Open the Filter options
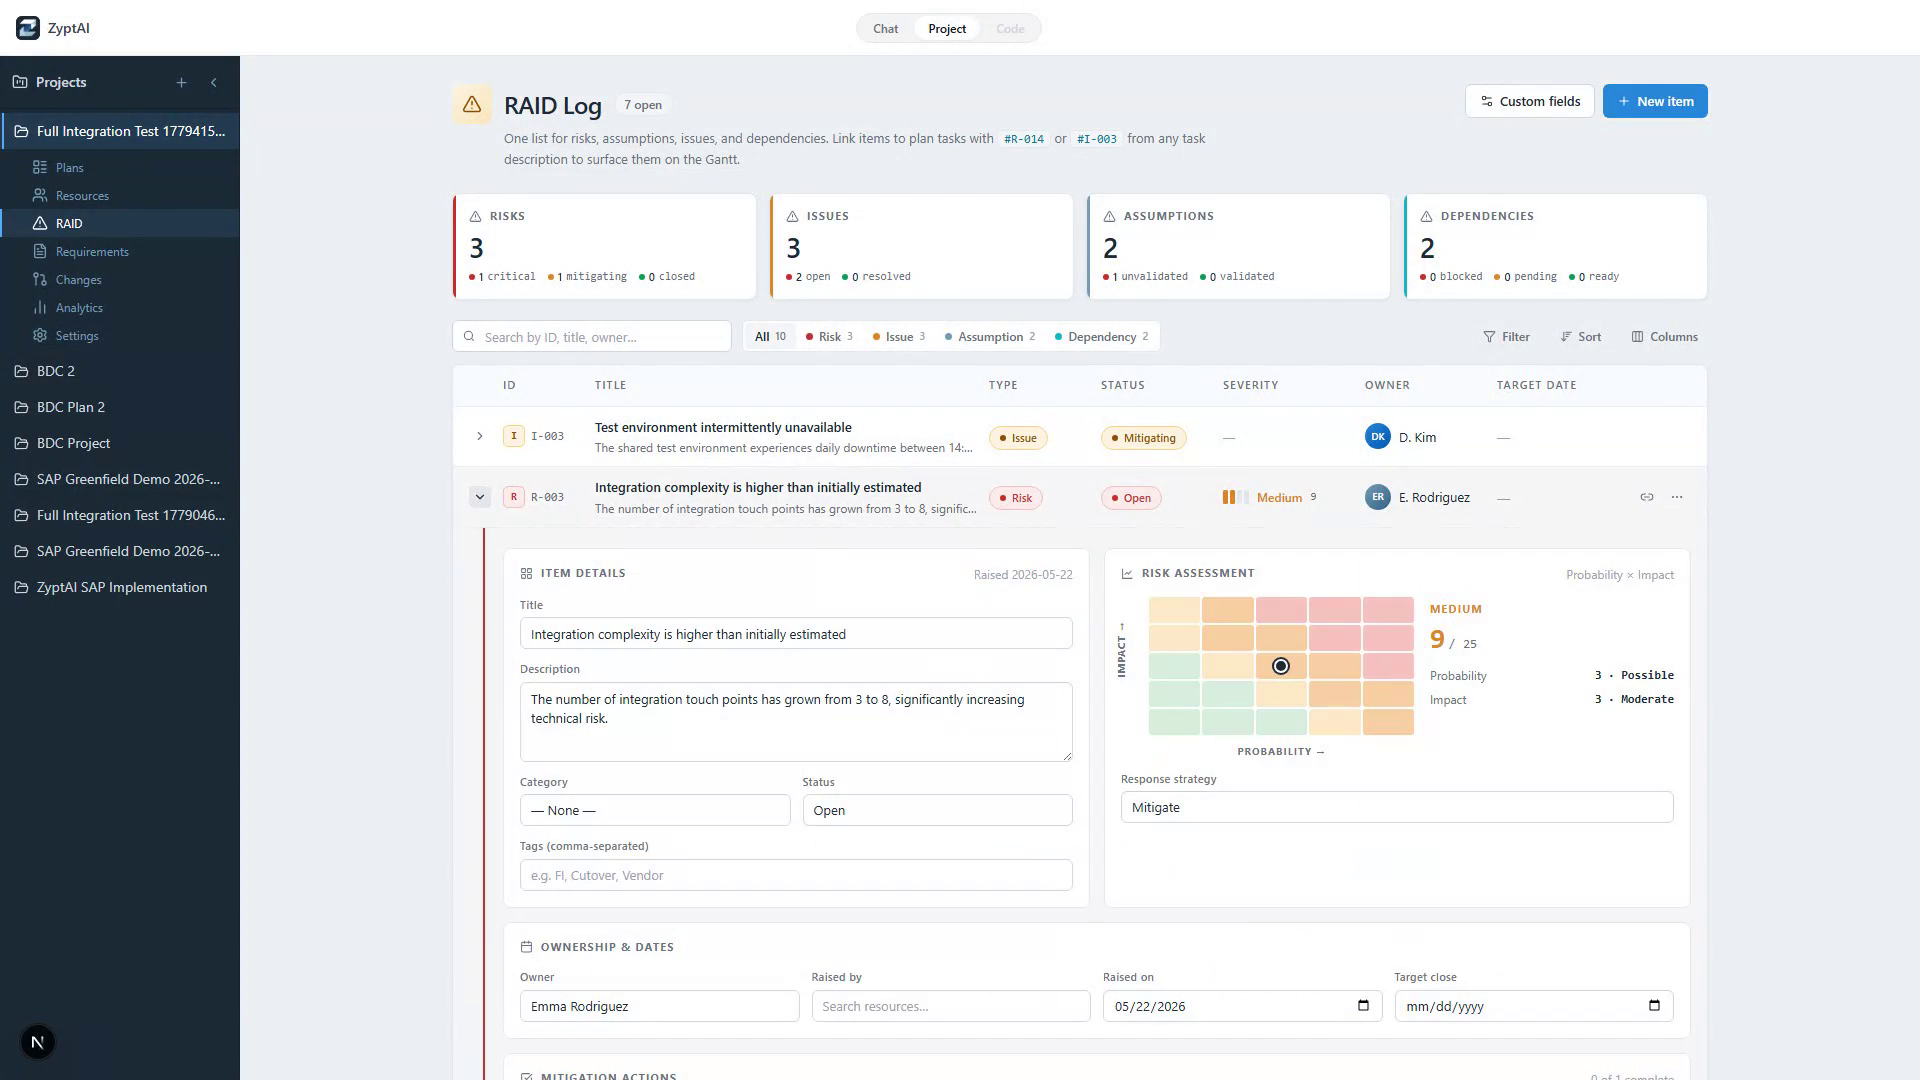The image size is (1920, 1080). [1506, 337]
